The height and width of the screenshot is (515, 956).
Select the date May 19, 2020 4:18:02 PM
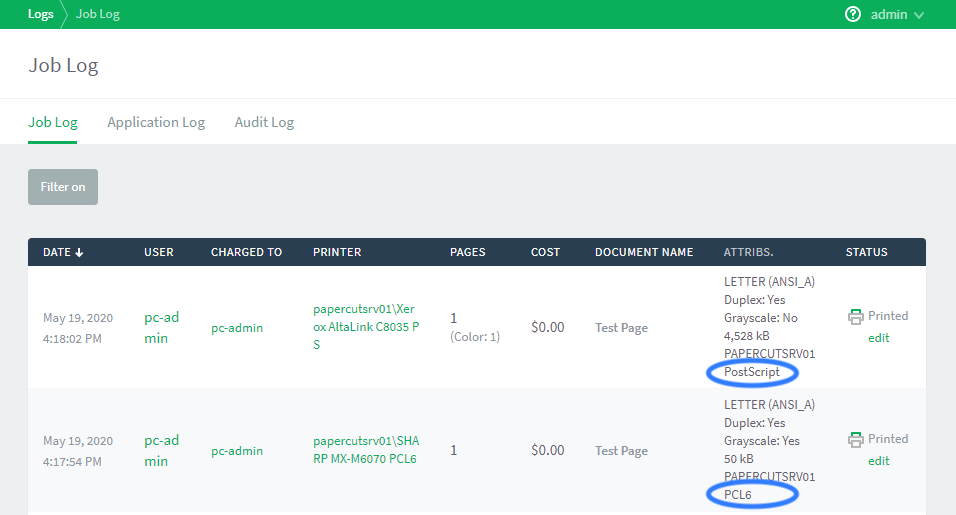[77, 328]
